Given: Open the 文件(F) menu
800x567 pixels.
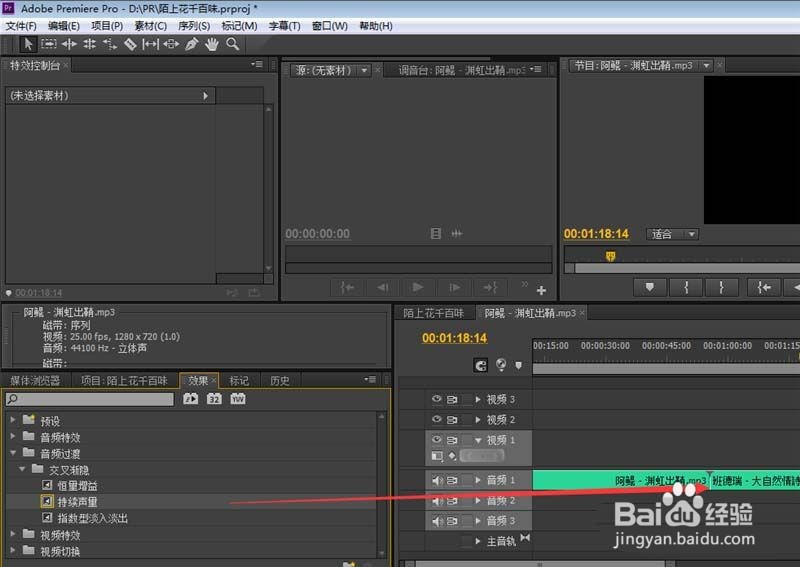Looking at the screenshot, I should (x=21, y=26).
